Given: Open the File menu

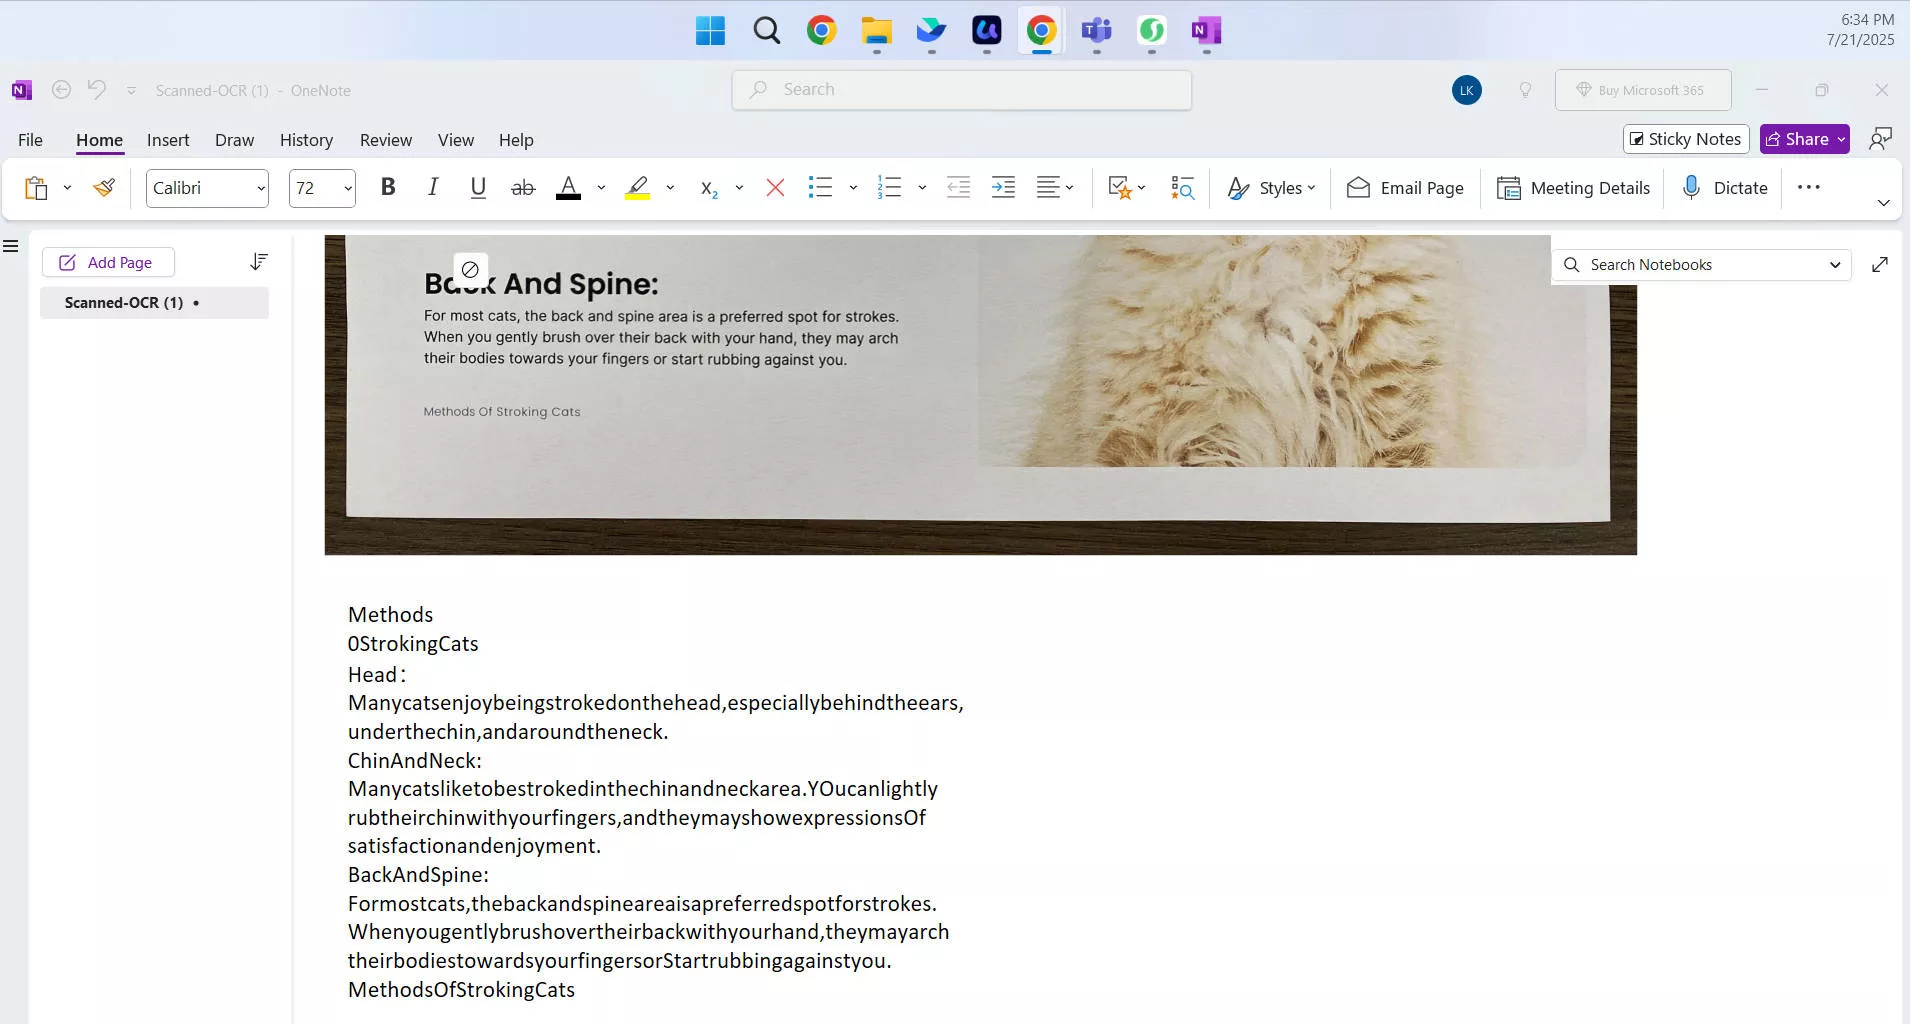Looking at the screenshot, I should click(30, 140).
